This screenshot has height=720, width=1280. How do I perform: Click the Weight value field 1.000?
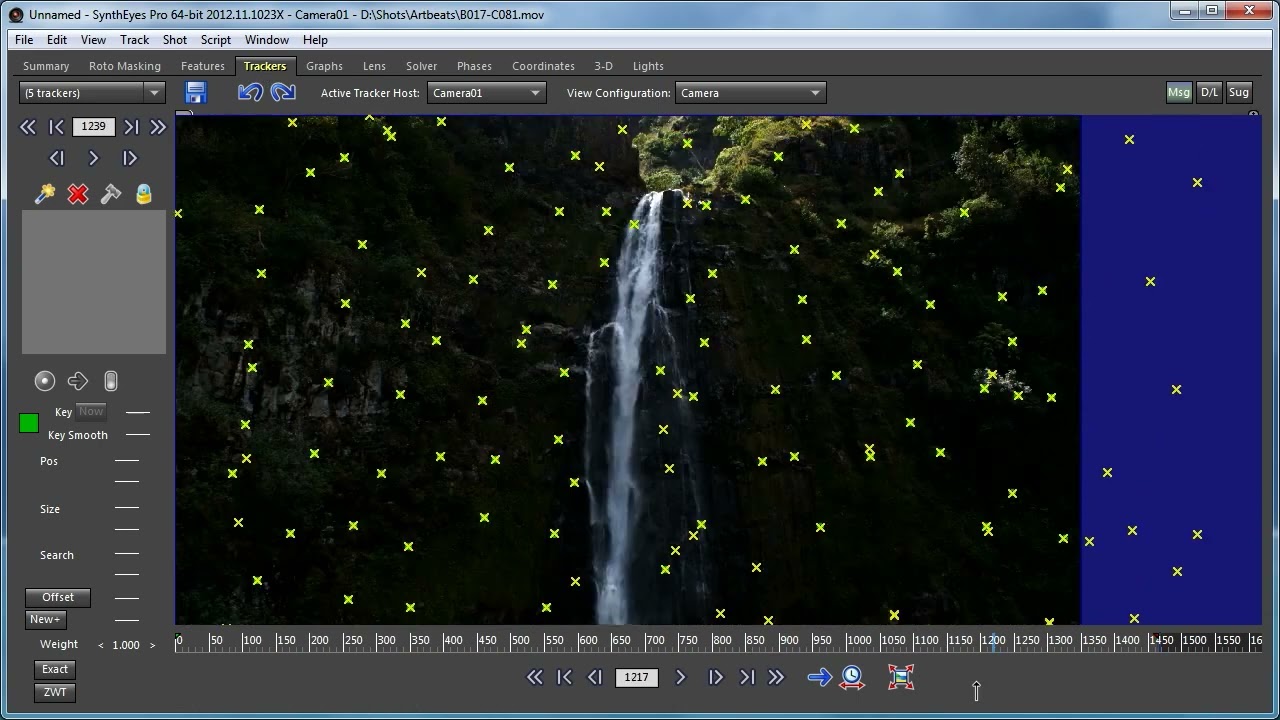pyautogui.click(x=126, y=645)
